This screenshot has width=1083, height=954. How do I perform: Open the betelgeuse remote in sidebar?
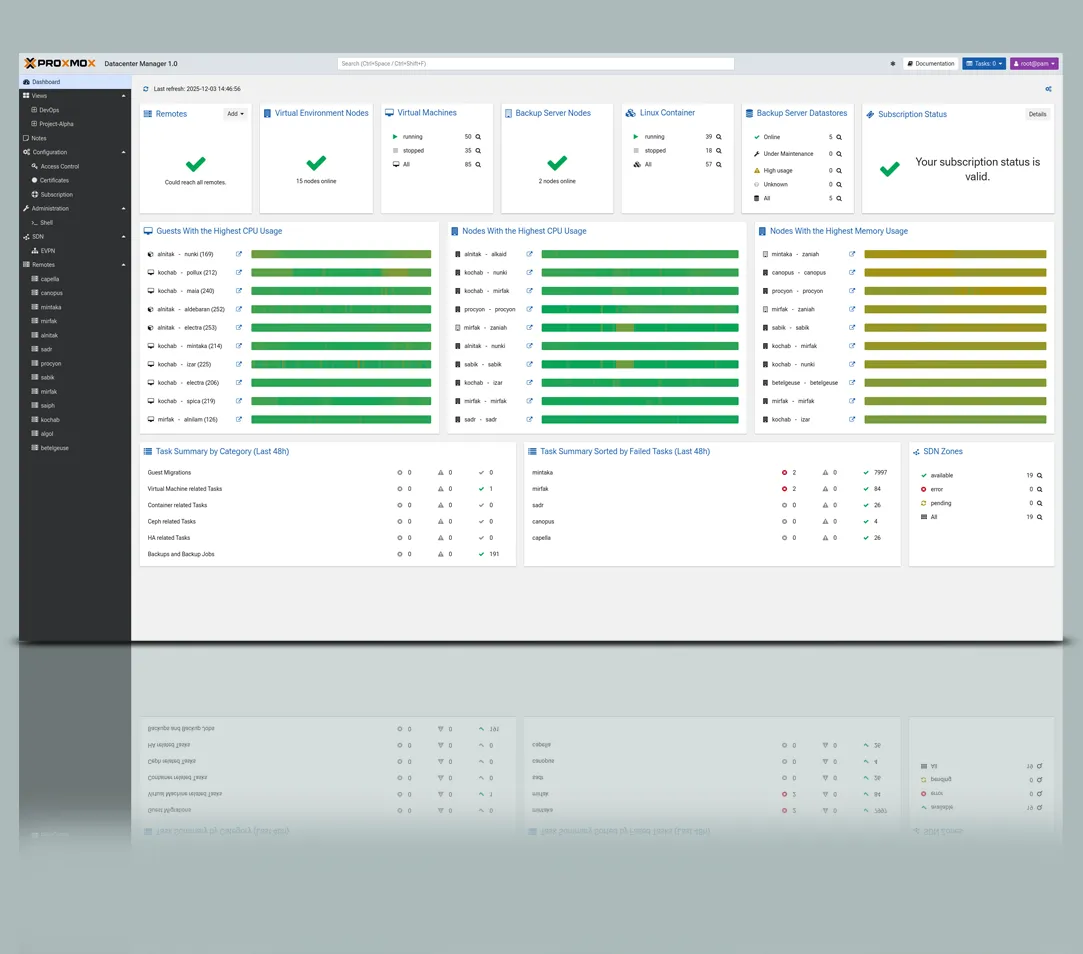coord(54,448)
